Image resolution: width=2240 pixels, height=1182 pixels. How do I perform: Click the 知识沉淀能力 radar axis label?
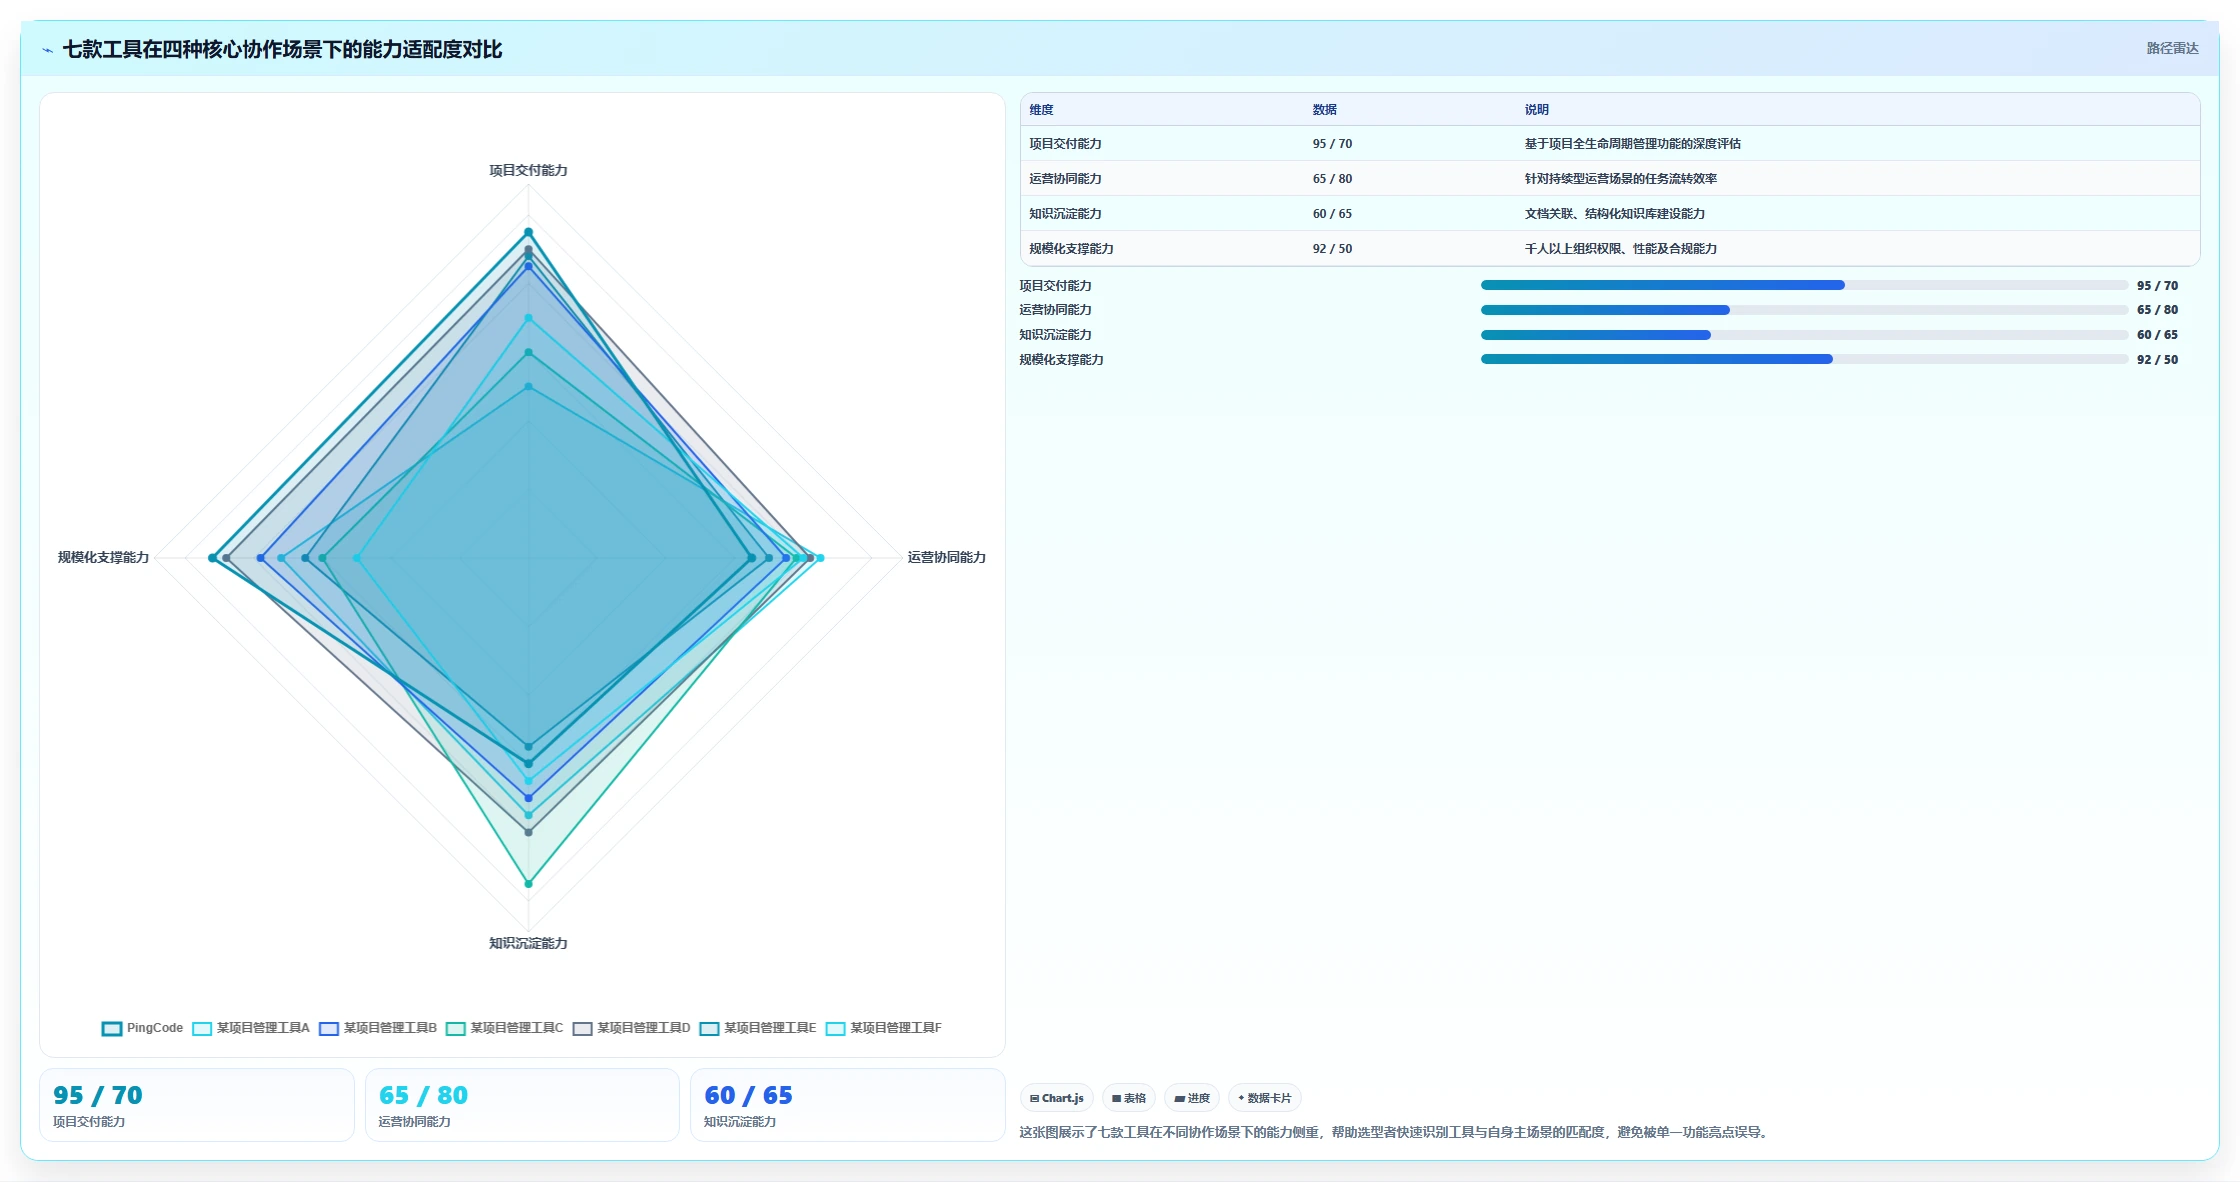tap(528, 944)
